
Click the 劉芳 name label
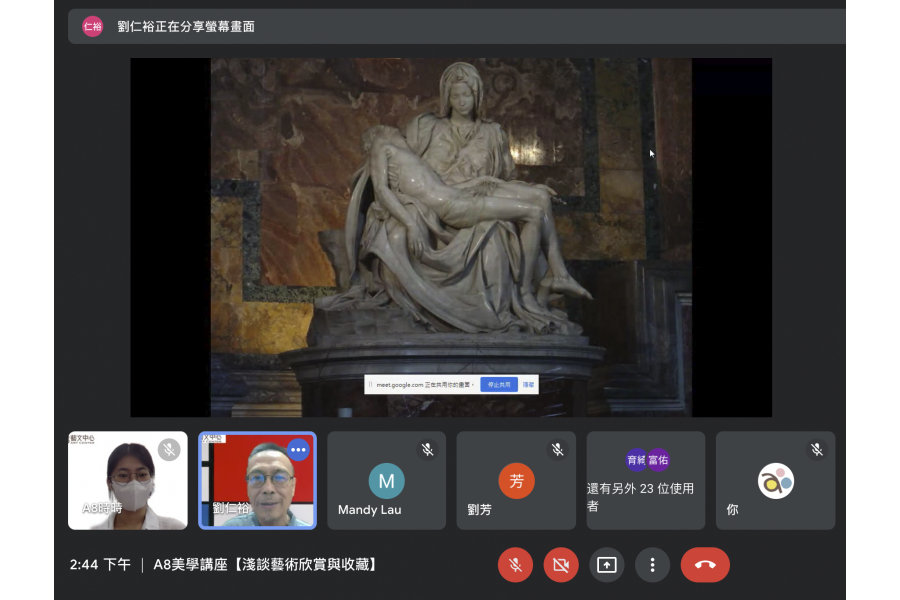click(479, 510)
